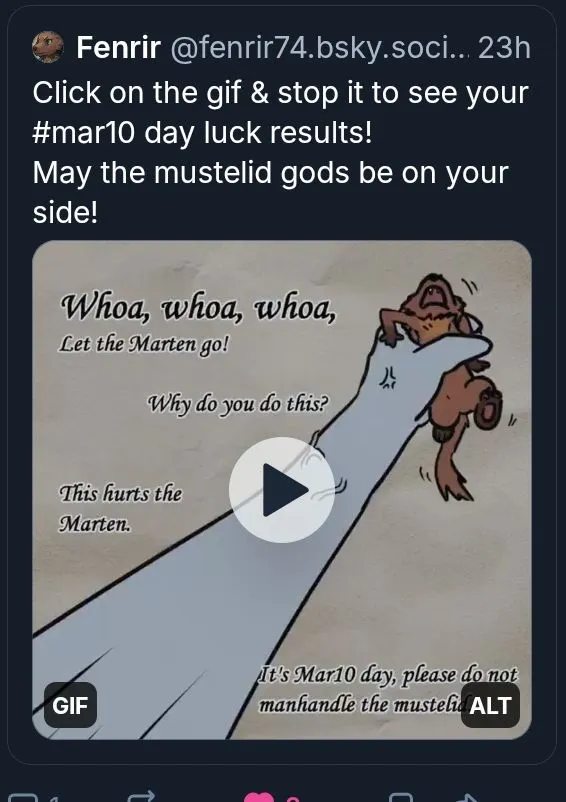The height and width of the screenshot is (802, 566).
Task: Open Fenrir's profile avatar
Action: click(x=48, y=47)
